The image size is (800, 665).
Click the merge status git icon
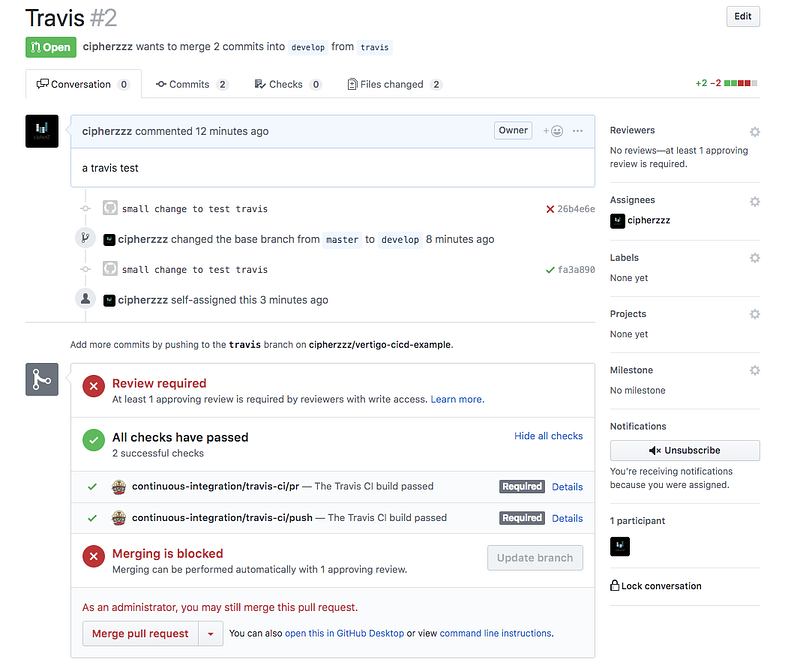(x=42, y=379)
